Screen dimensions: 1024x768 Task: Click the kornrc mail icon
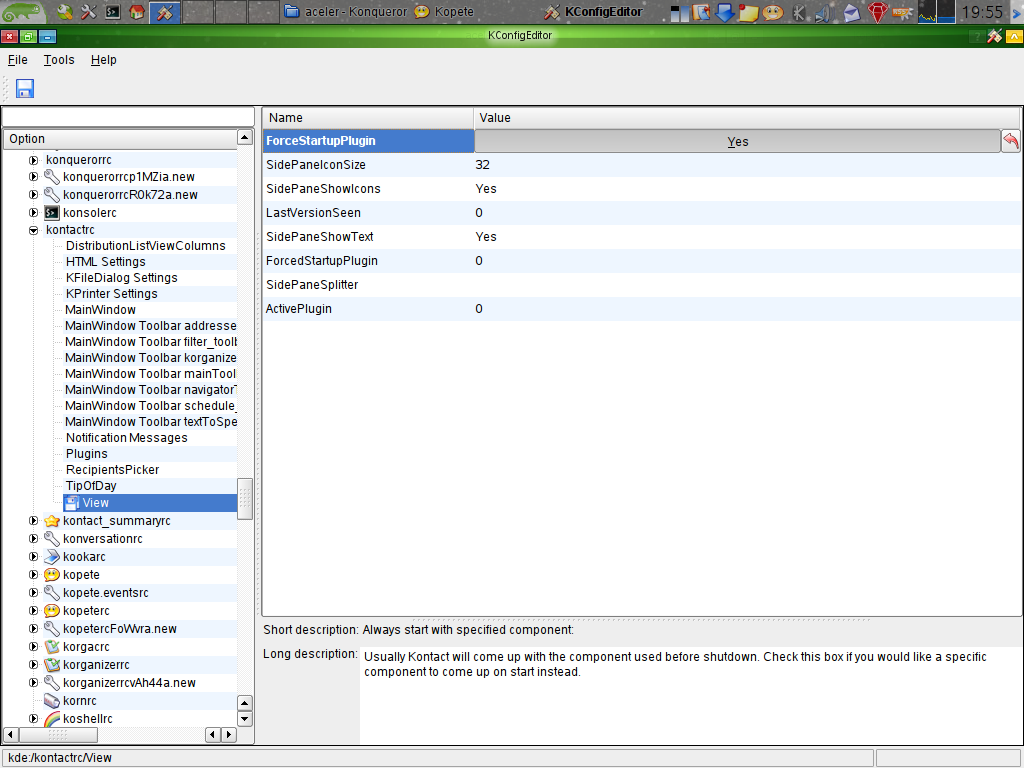52,701
